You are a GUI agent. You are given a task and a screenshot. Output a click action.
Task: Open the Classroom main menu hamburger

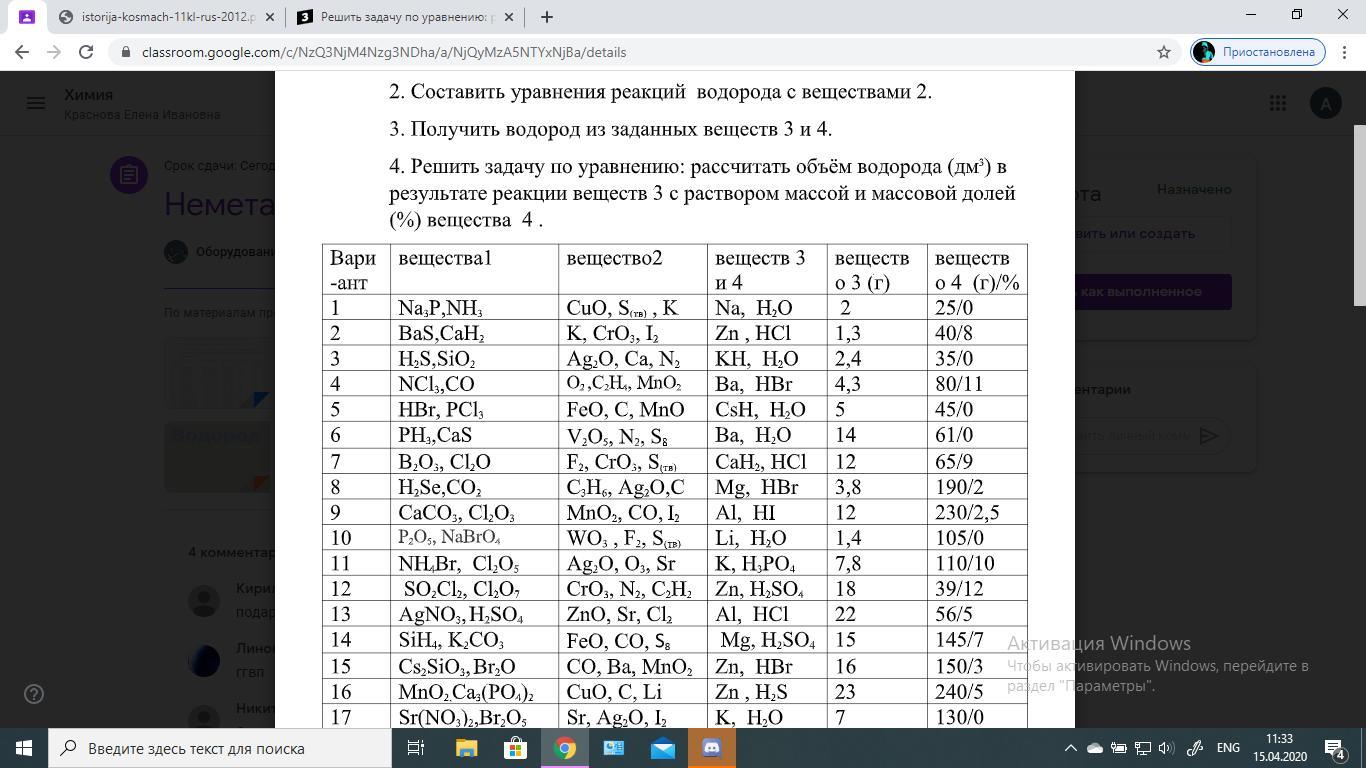pos(36,103)
